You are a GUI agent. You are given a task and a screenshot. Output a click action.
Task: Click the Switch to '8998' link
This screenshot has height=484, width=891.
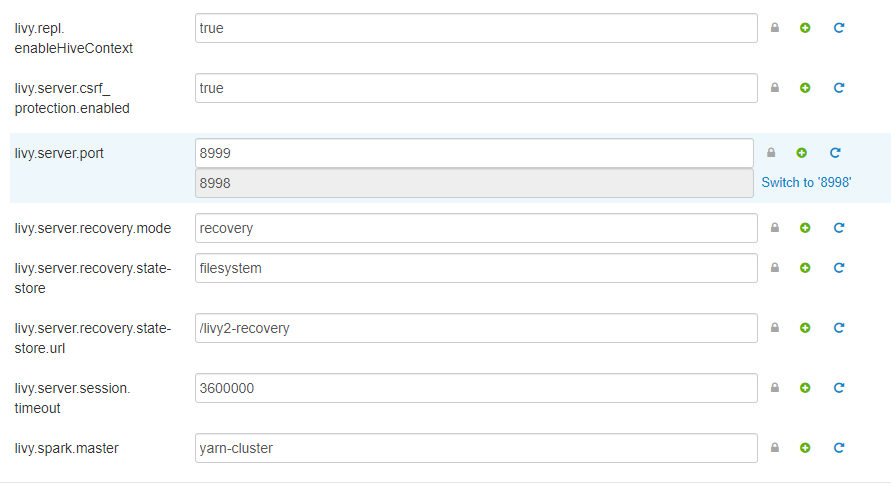tap(806, 182)
